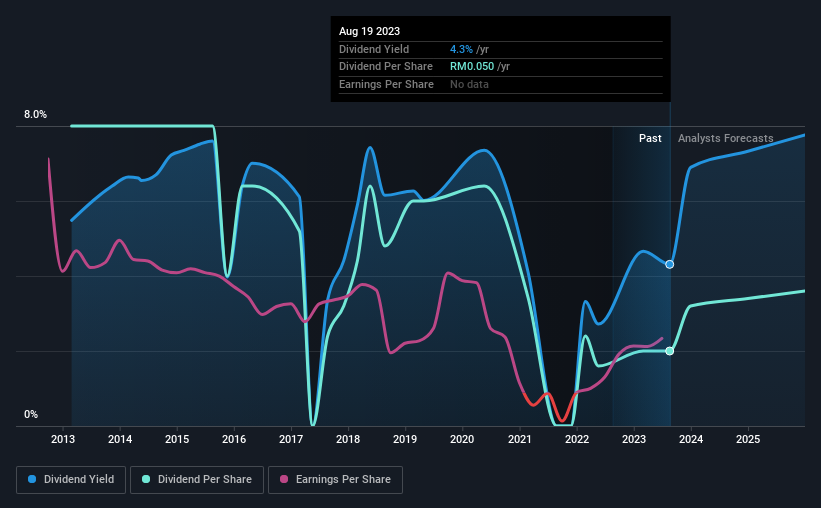Click the 8.0% y-axis label
Image resolution: width=821 pixels, height=508 pixels.
point(35,114)
